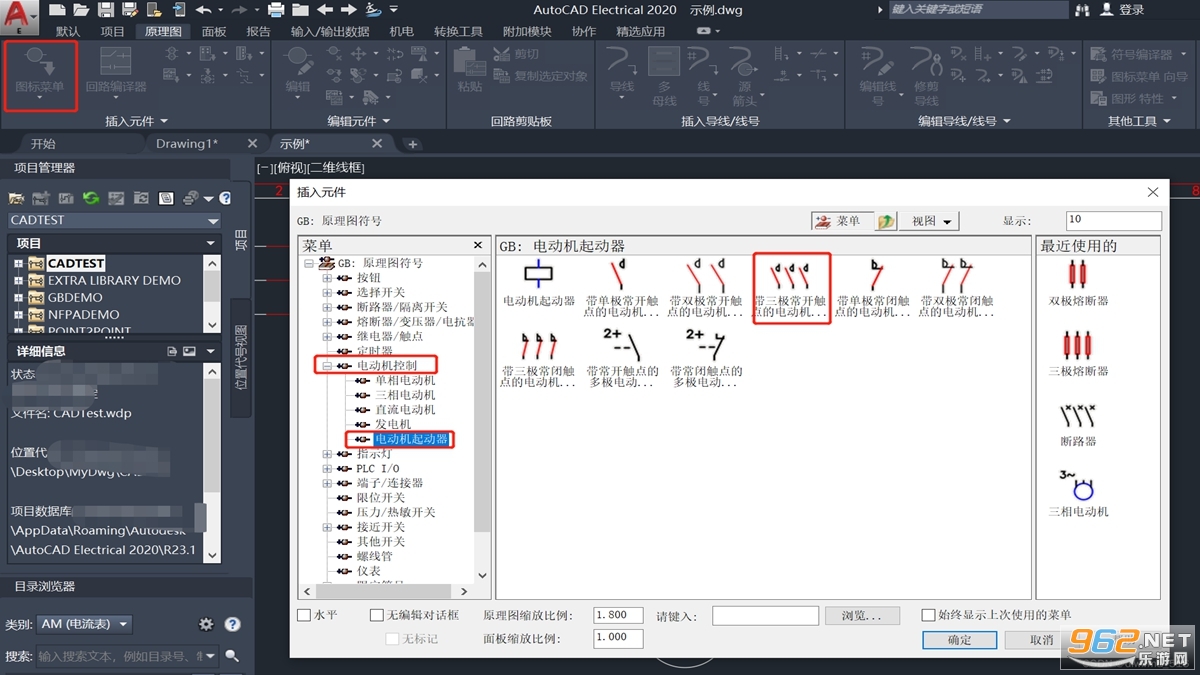Viewport: 1200px width, 675px height.
Task: Switch to the 项目 ribbon tab
Action: pos(113,31)
